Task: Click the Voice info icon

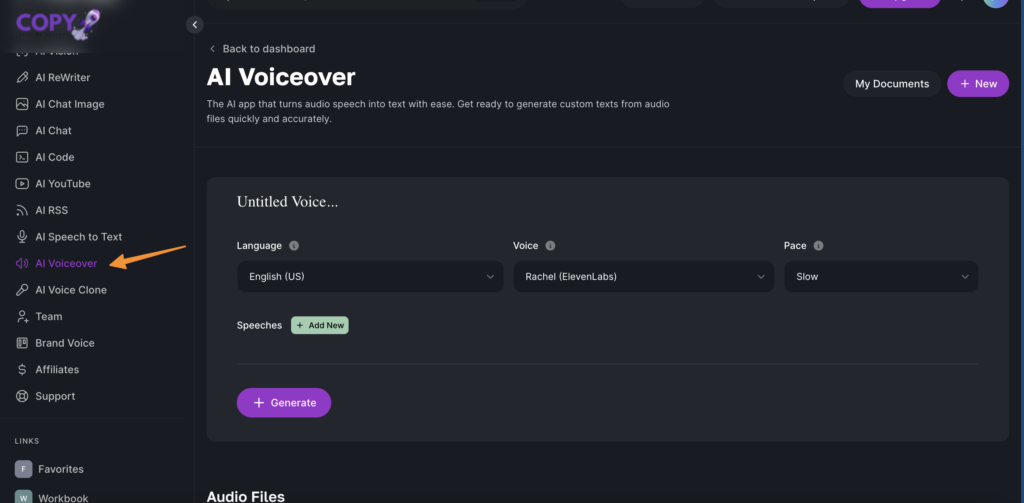Action: click(x=550, y=246)
